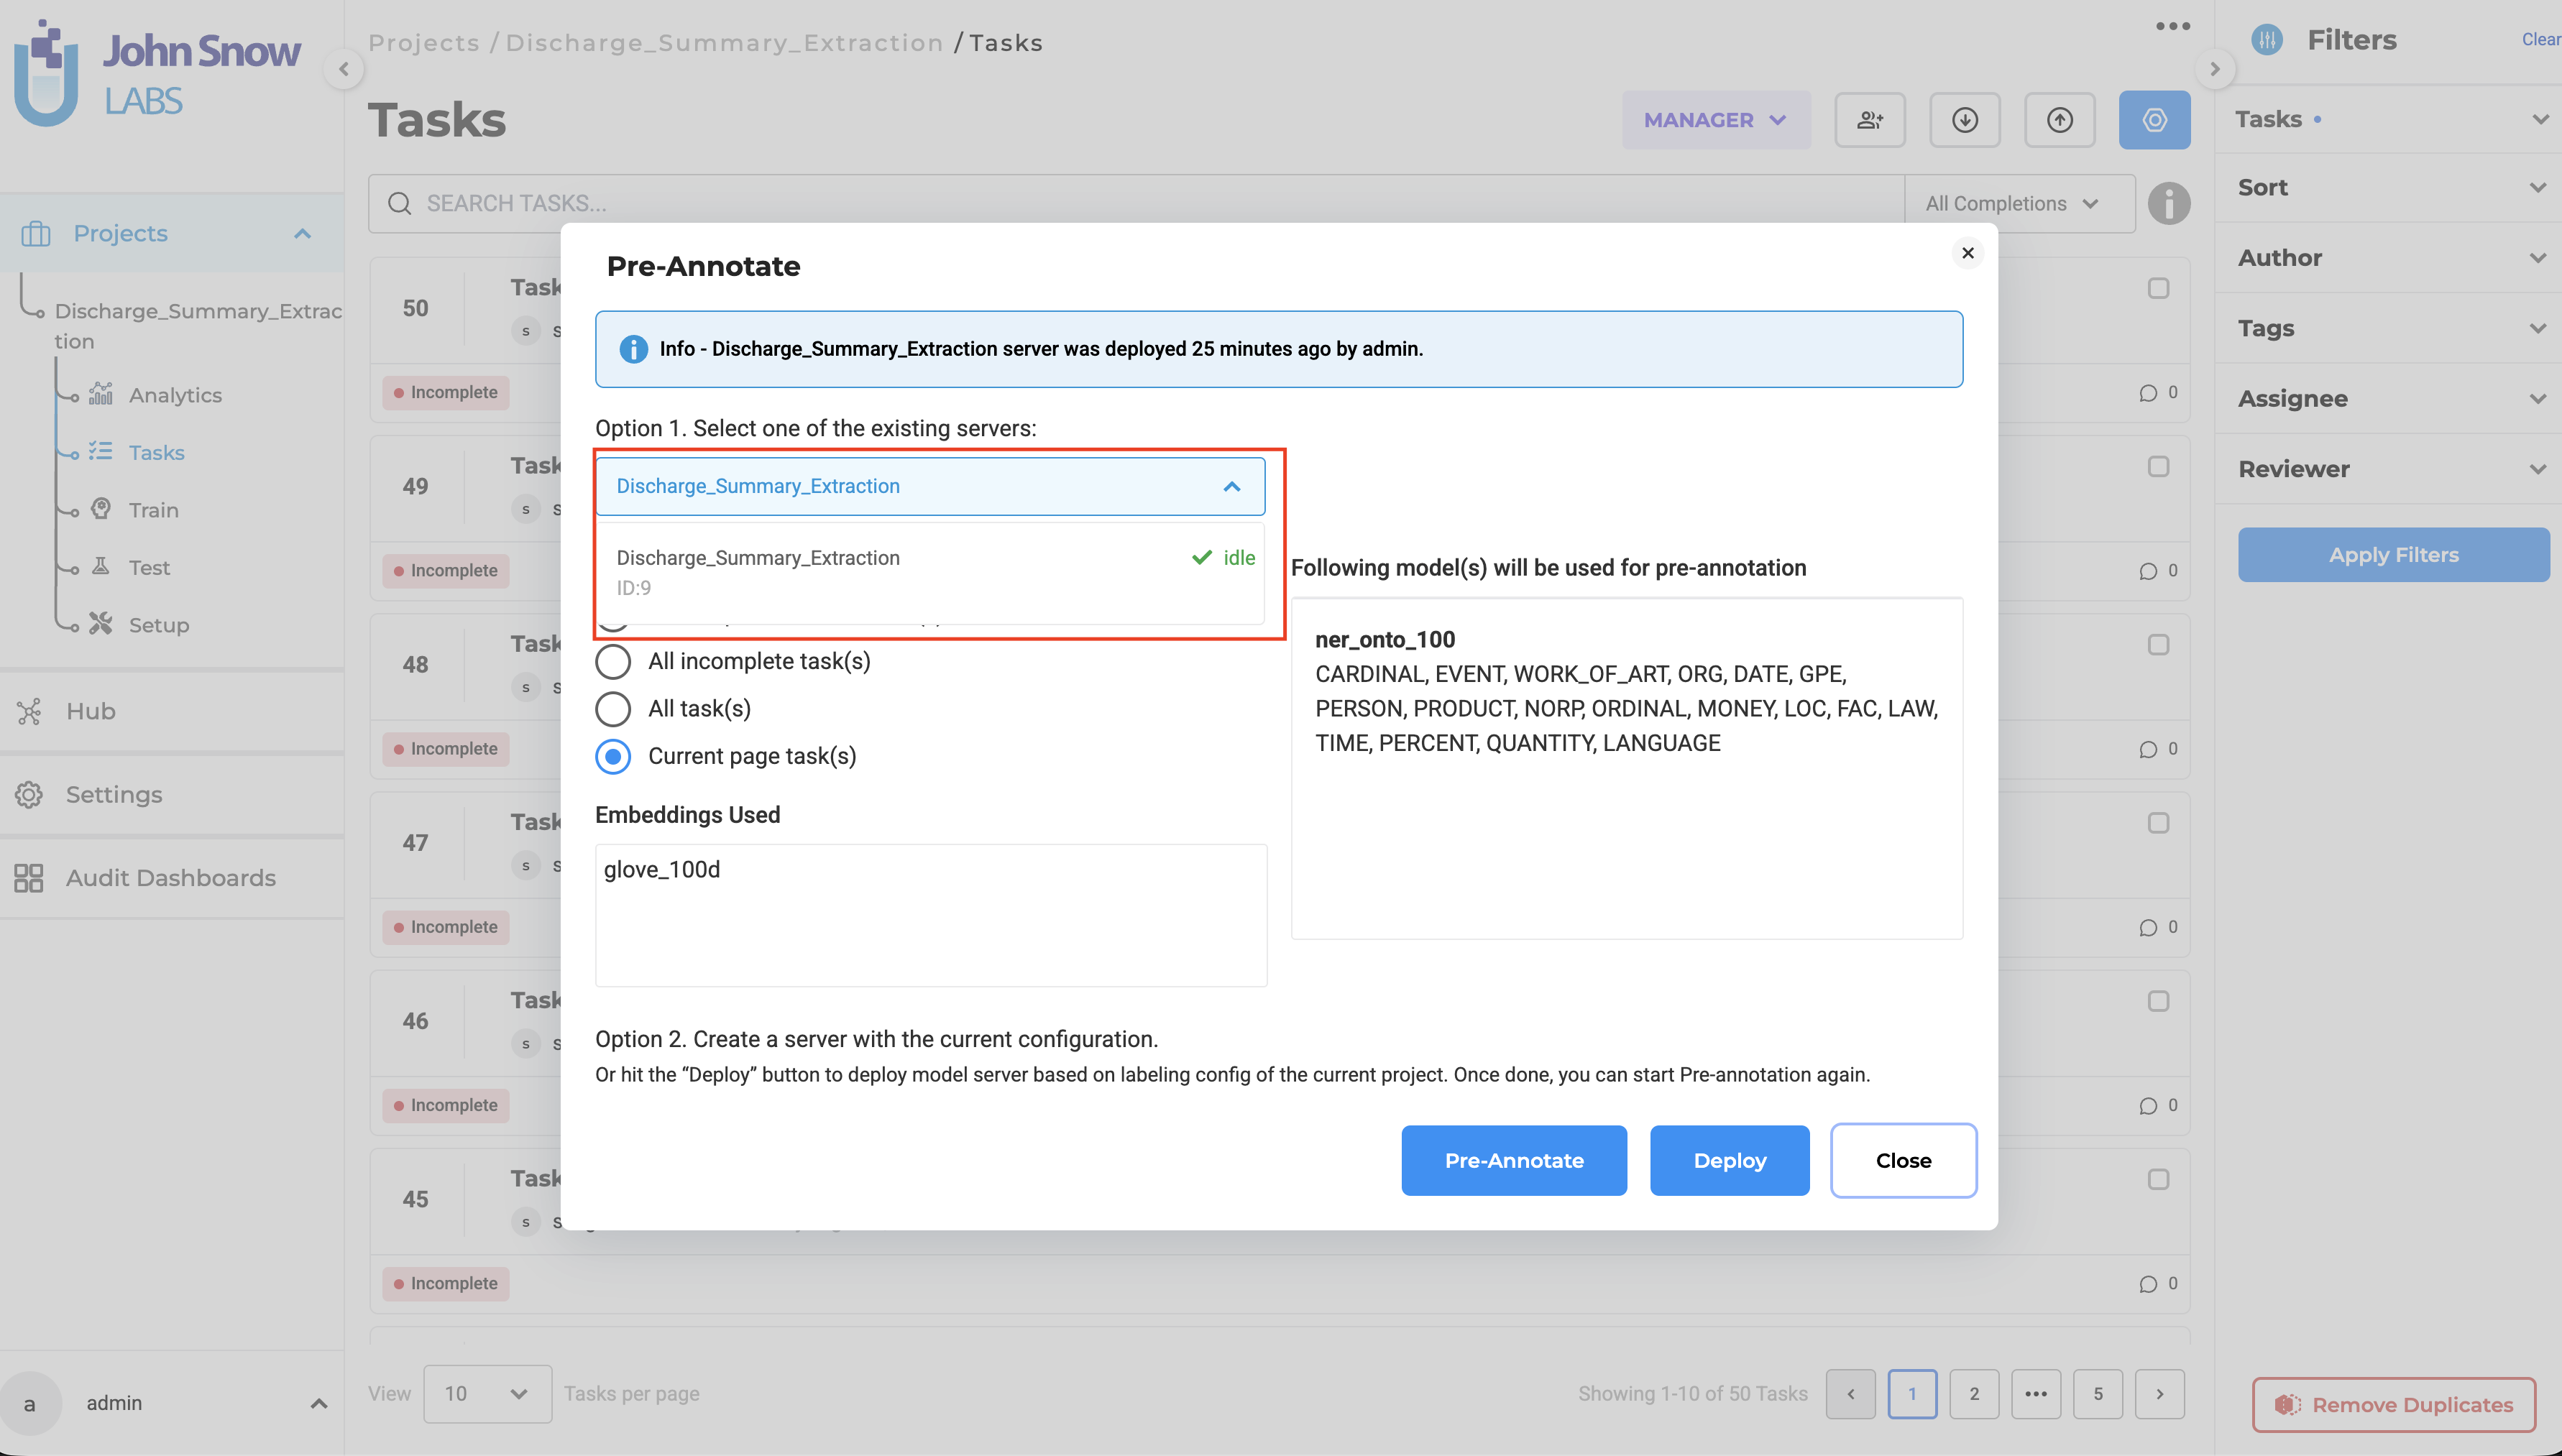The height and width of the screenshot is (1456, 2562).
Task: Open project Setup from sidebar
Action: coord(159,624)
